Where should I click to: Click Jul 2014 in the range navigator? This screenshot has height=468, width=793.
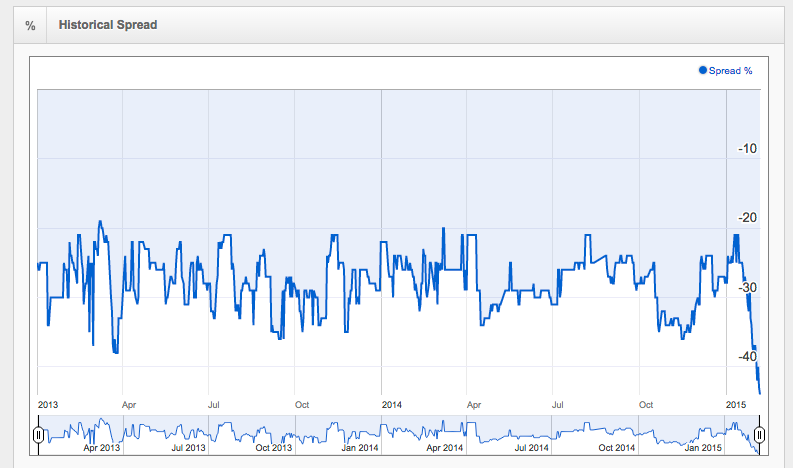532,448
